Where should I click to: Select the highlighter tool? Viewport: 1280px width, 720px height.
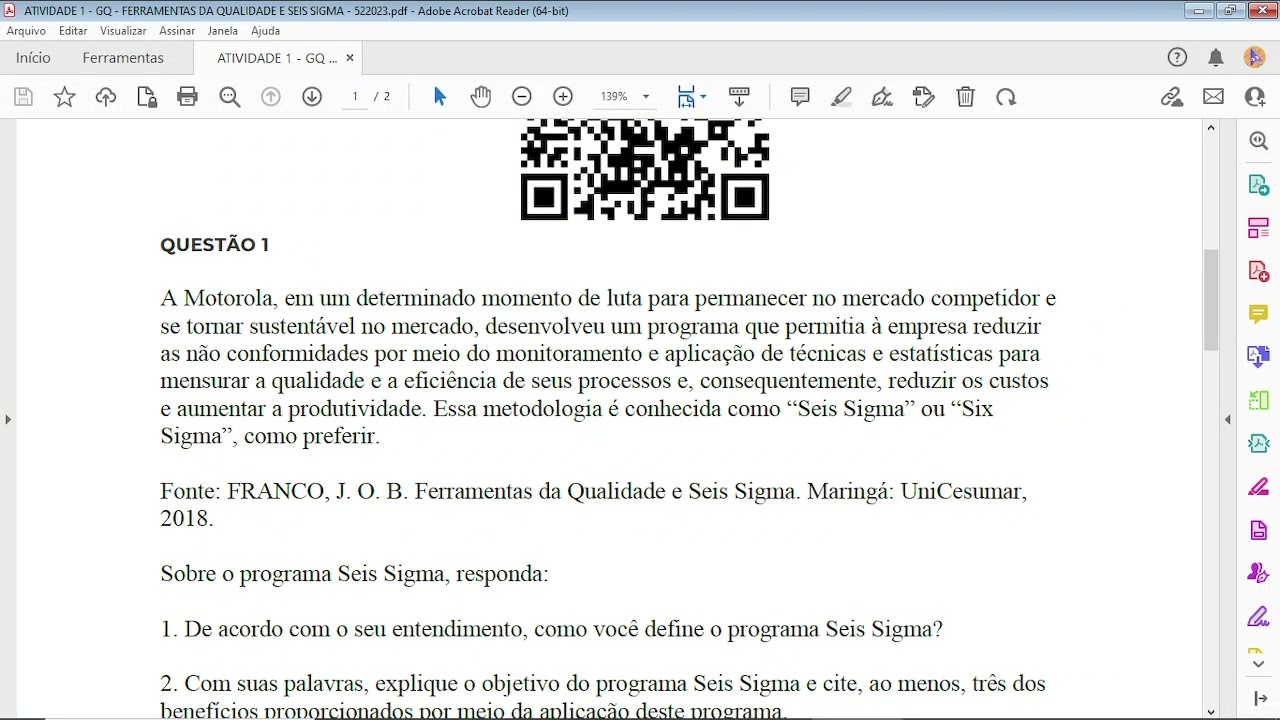[842, 97]
